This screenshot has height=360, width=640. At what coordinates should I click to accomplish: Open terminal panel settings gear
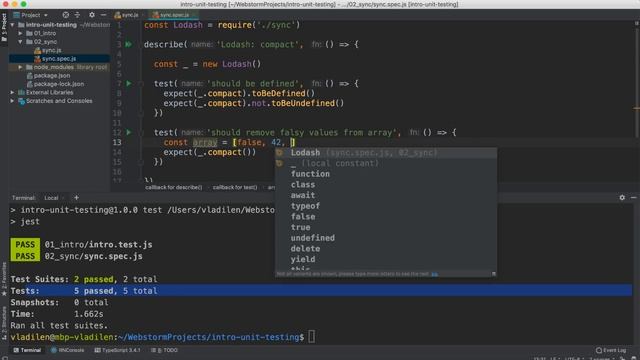tap(622, 198)
